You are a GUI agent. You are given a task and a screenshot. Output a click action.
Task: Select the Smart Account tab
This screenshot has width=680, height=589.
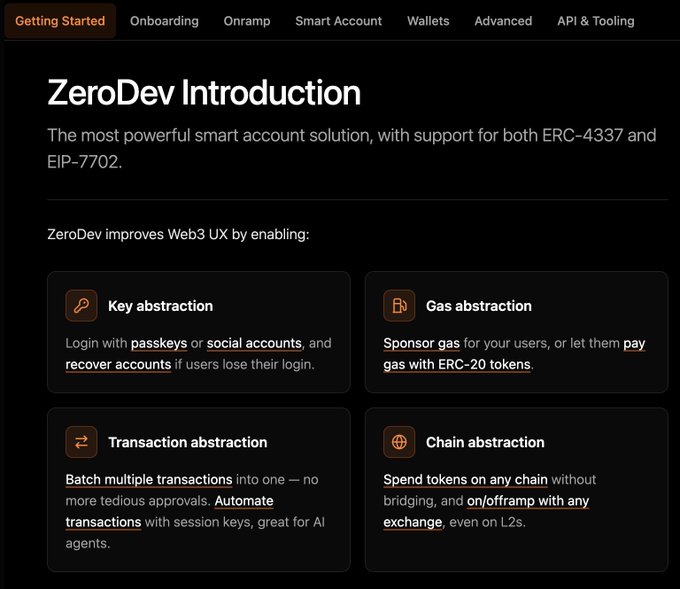coord(339,21)
